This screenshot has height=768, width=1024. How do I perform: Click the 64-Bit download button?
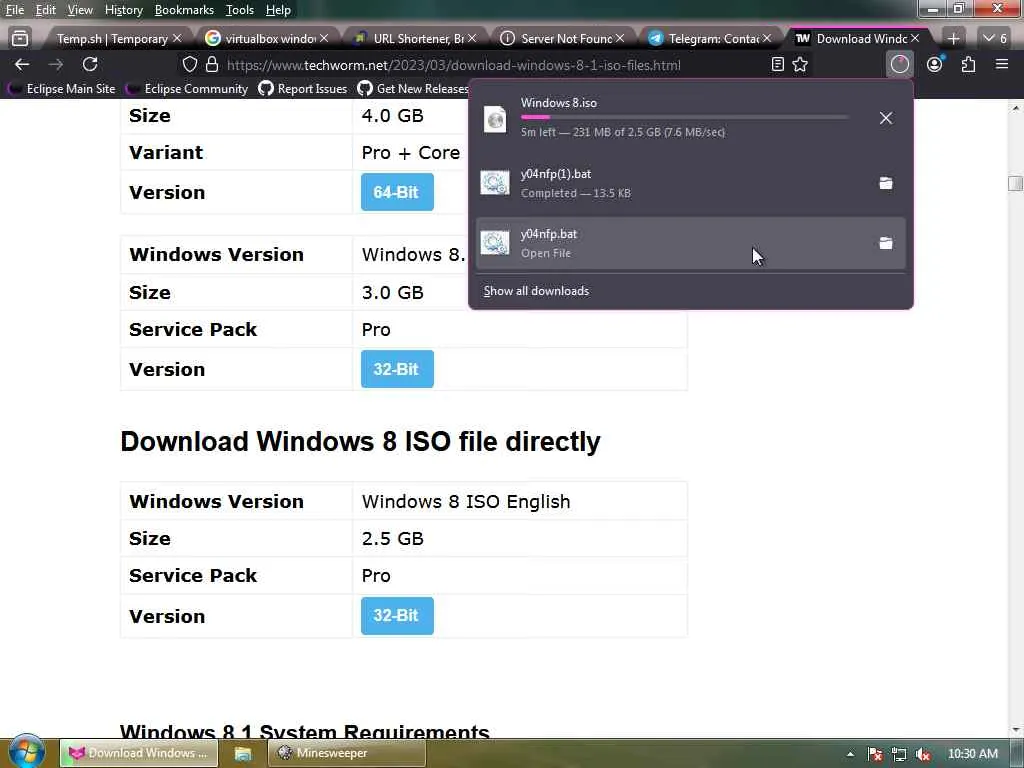(x=397, y=192)
